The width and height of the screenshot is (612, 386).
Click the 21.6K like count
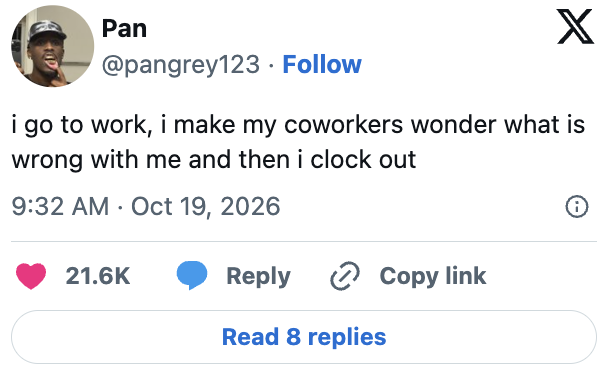coord(98,276)
